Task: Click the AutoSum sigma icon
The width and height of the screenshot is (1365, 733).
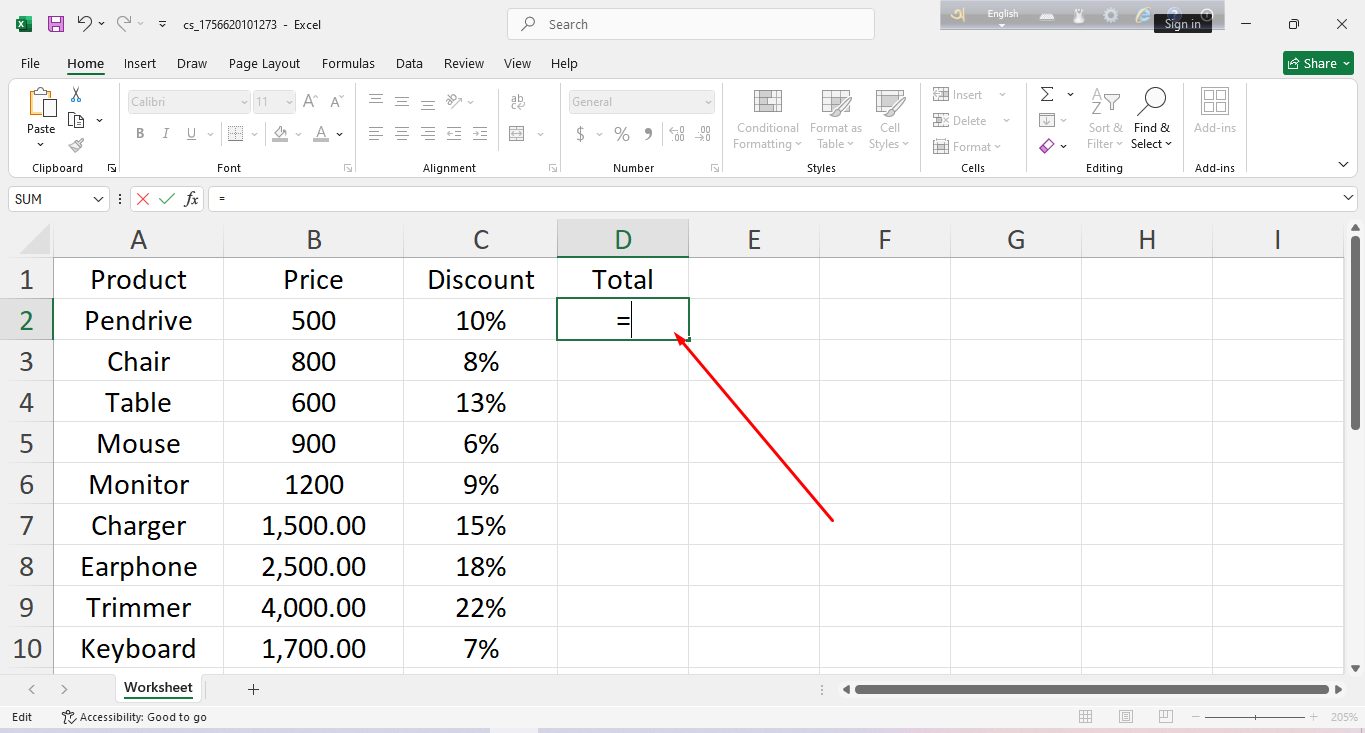Action: click(1047, 95)
